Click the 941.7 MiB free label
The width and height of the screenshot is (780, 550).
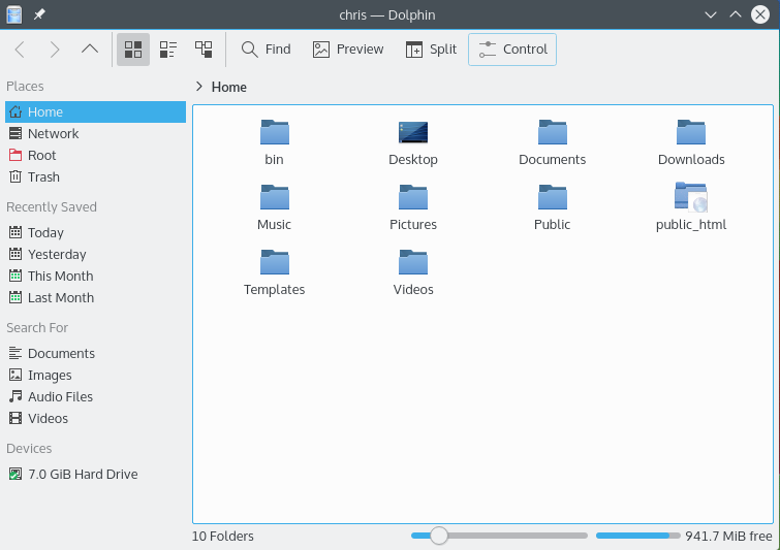click(729, 536)
